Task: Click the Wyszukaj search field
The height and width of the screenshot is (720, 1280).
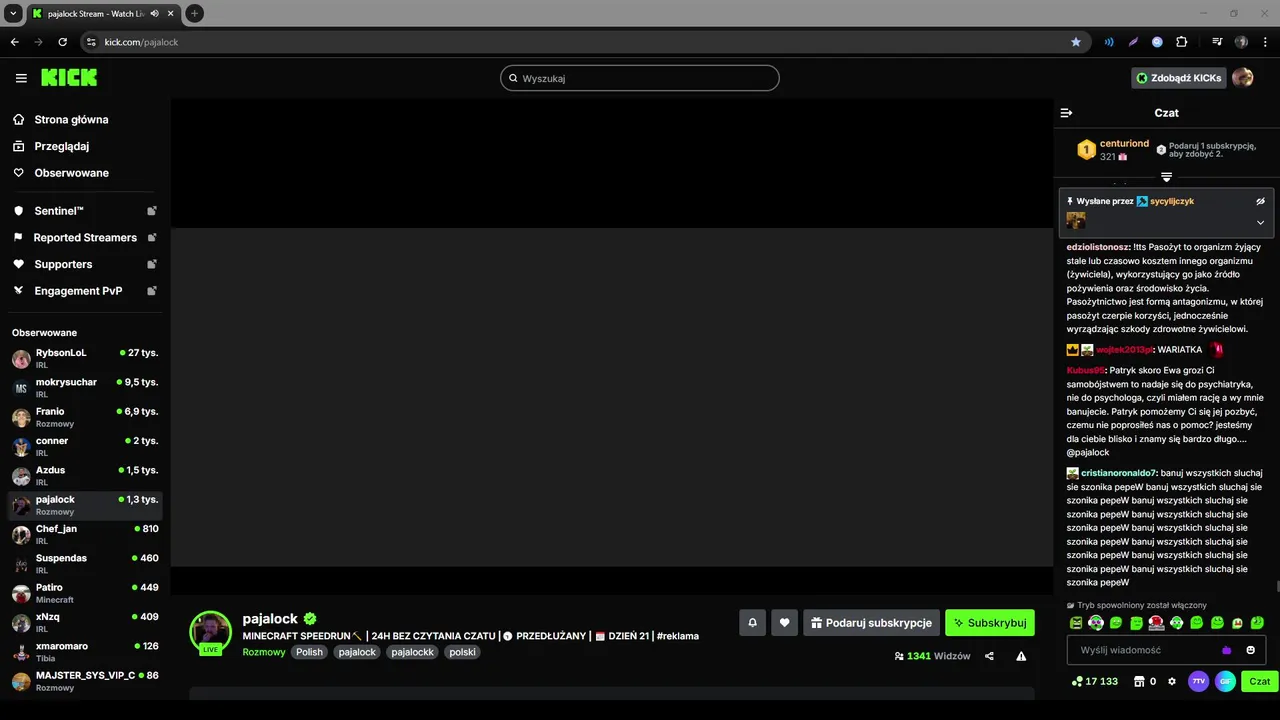Action: [640, 78]
